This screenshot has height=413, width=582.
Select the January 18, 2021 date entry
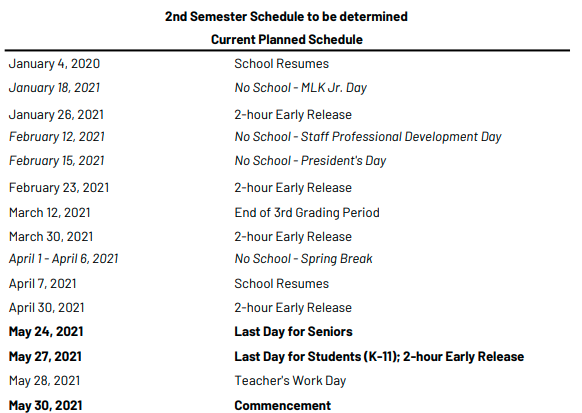(x=54, y=88)
